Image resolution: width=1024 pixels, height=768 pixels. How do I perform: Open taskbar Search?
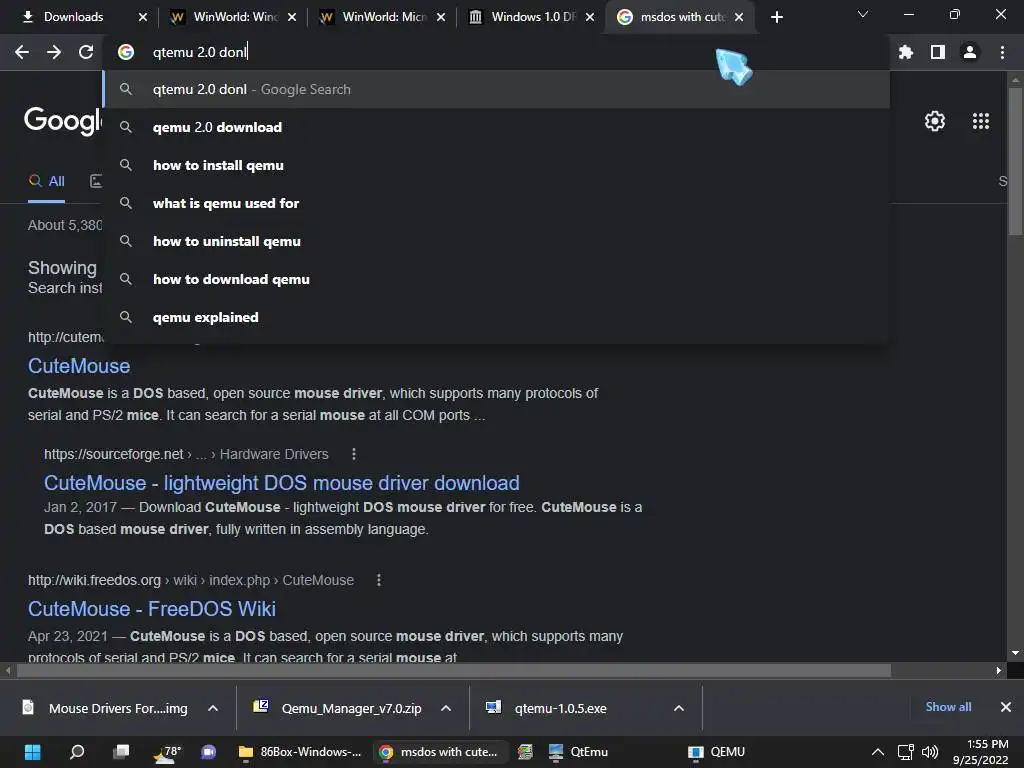77,752
